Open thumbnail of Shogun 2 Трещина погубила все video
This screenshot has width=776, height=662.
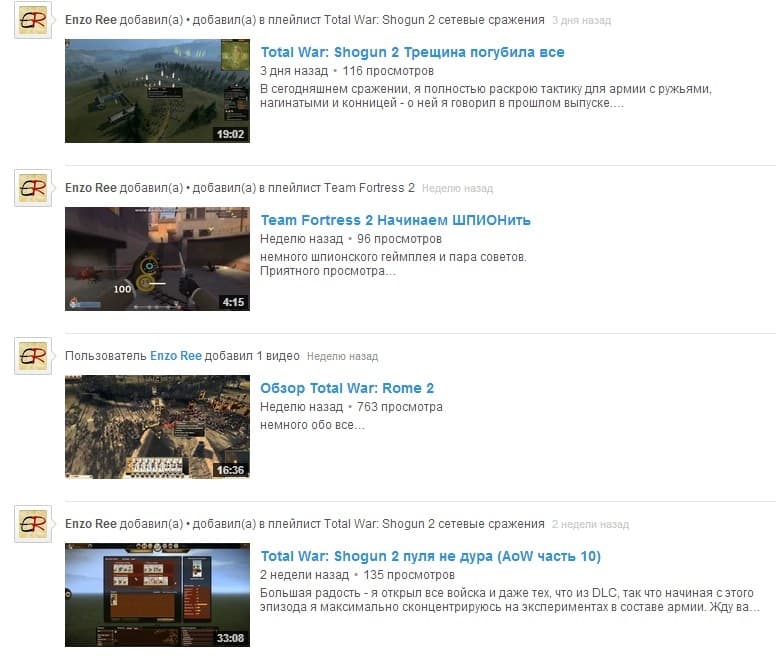point(157,91)
